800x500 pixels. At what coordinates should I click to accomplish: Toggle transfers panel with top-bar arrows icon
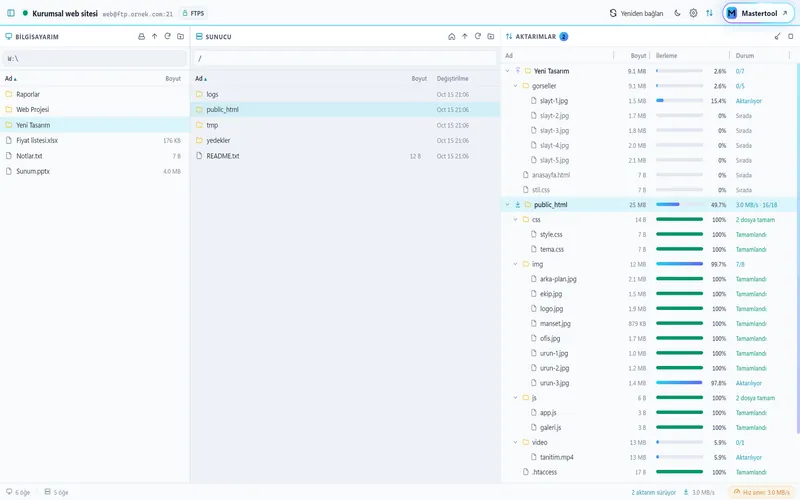[x=709, y=13]
